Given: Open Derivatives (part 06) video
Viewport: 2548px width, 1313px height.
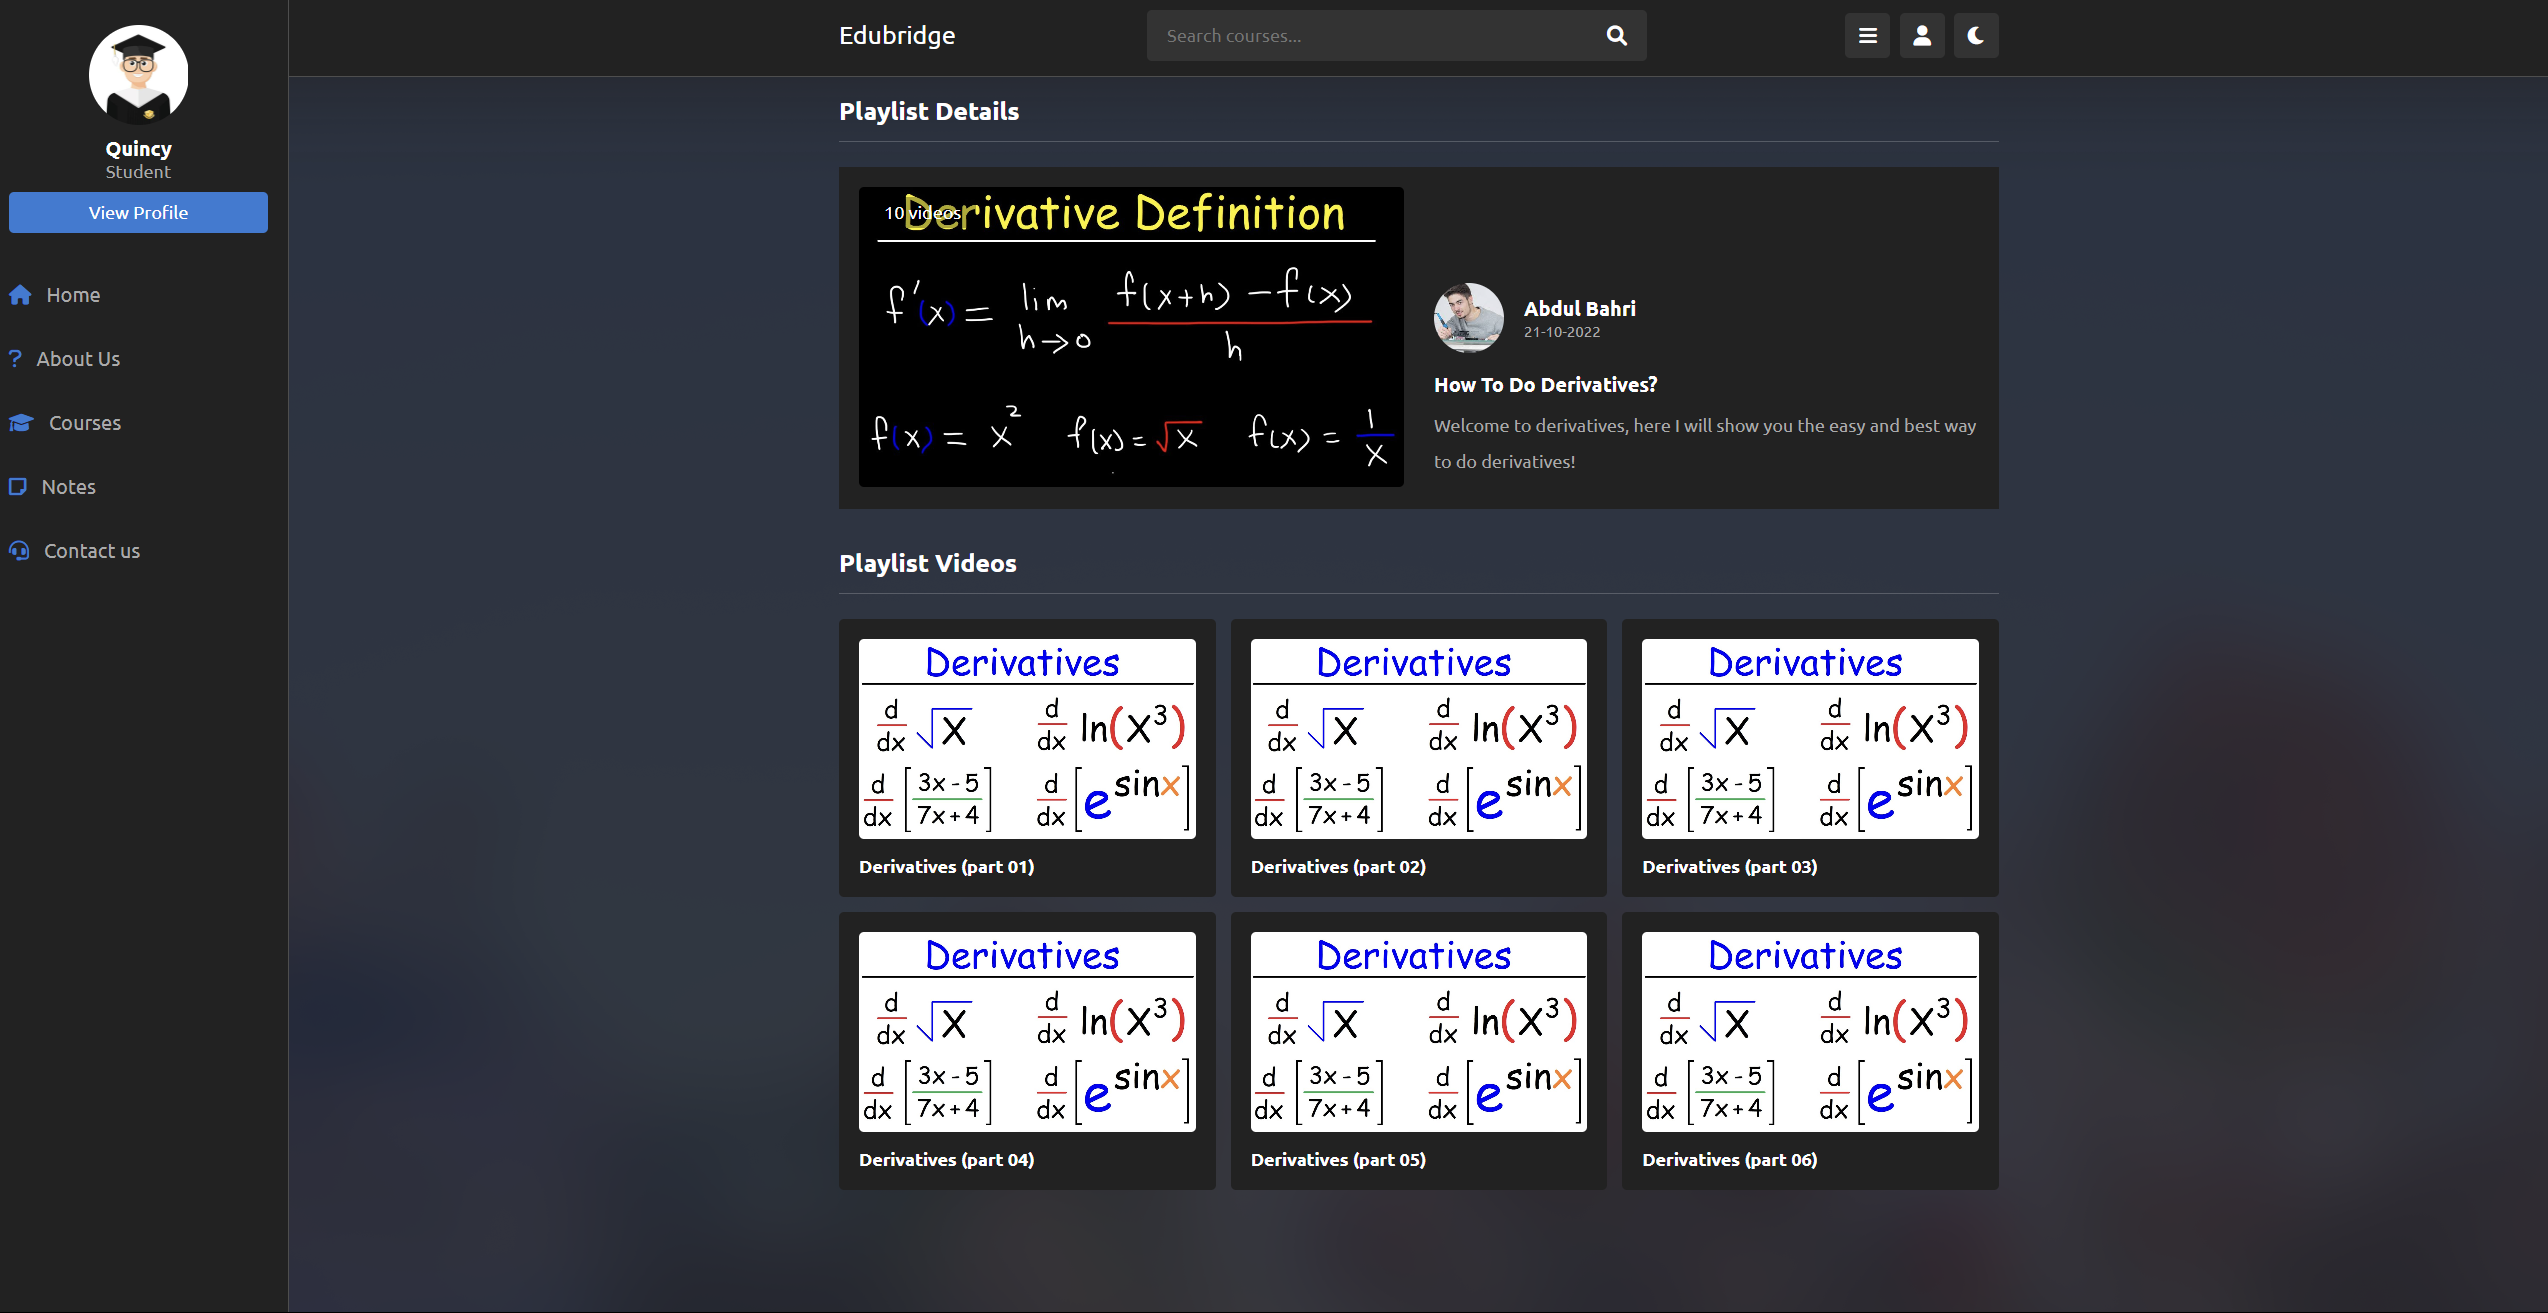Looking at the screenshot, I should (1808, 1031).
